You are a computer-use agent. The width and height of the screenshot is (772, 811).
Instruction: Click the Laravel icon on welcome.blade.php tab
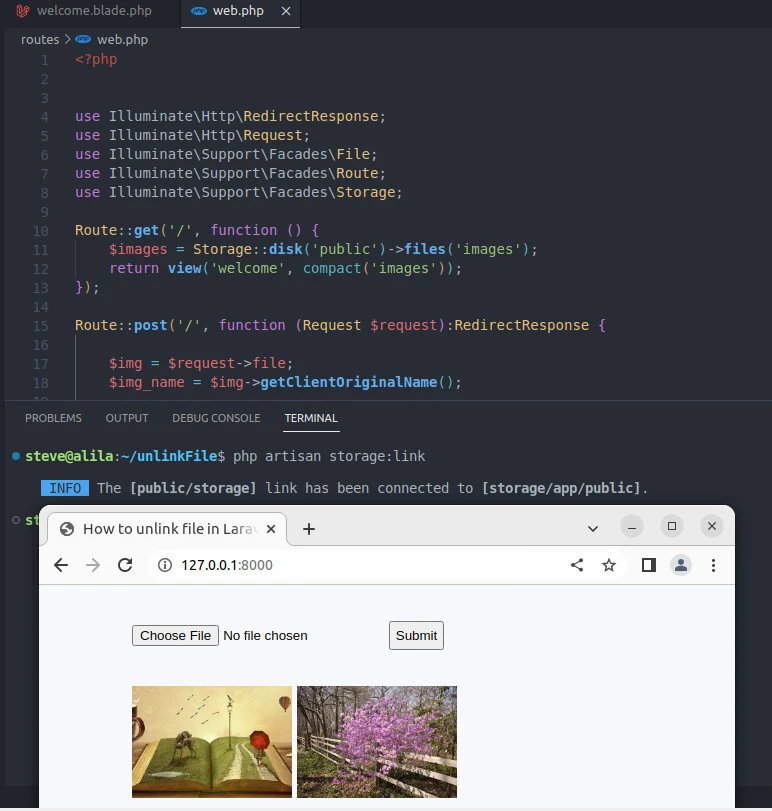coord(23,11)
